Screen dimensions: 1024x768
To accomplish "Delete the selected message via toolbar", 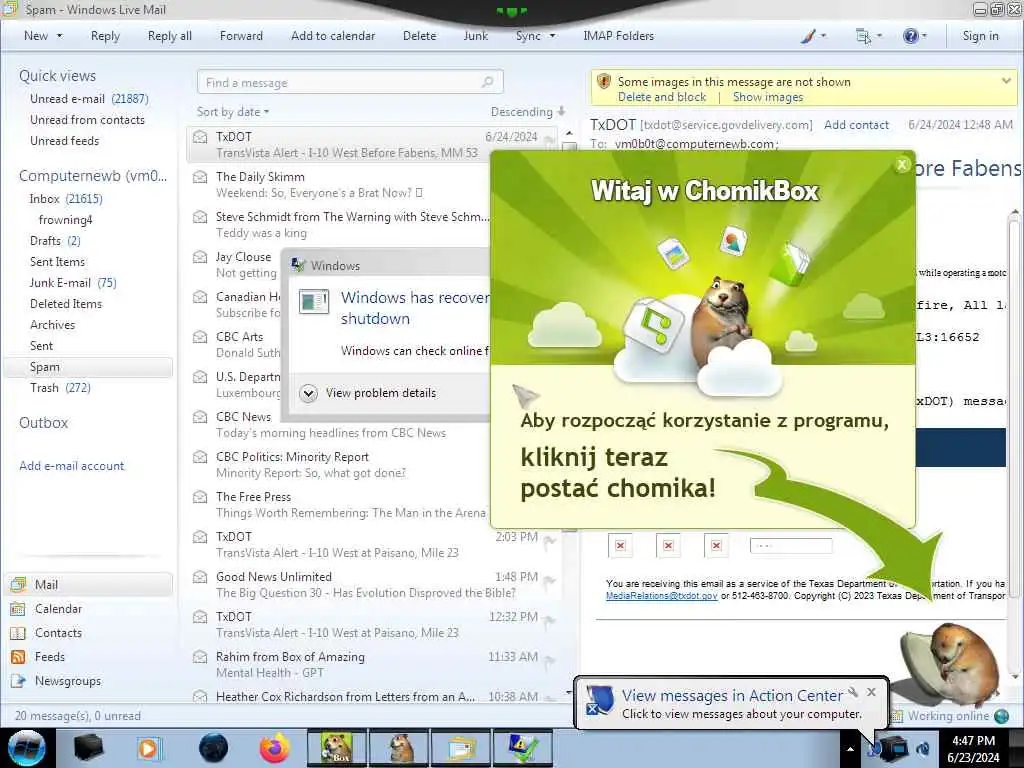I will pyautogui.click(x=419, y=36).
